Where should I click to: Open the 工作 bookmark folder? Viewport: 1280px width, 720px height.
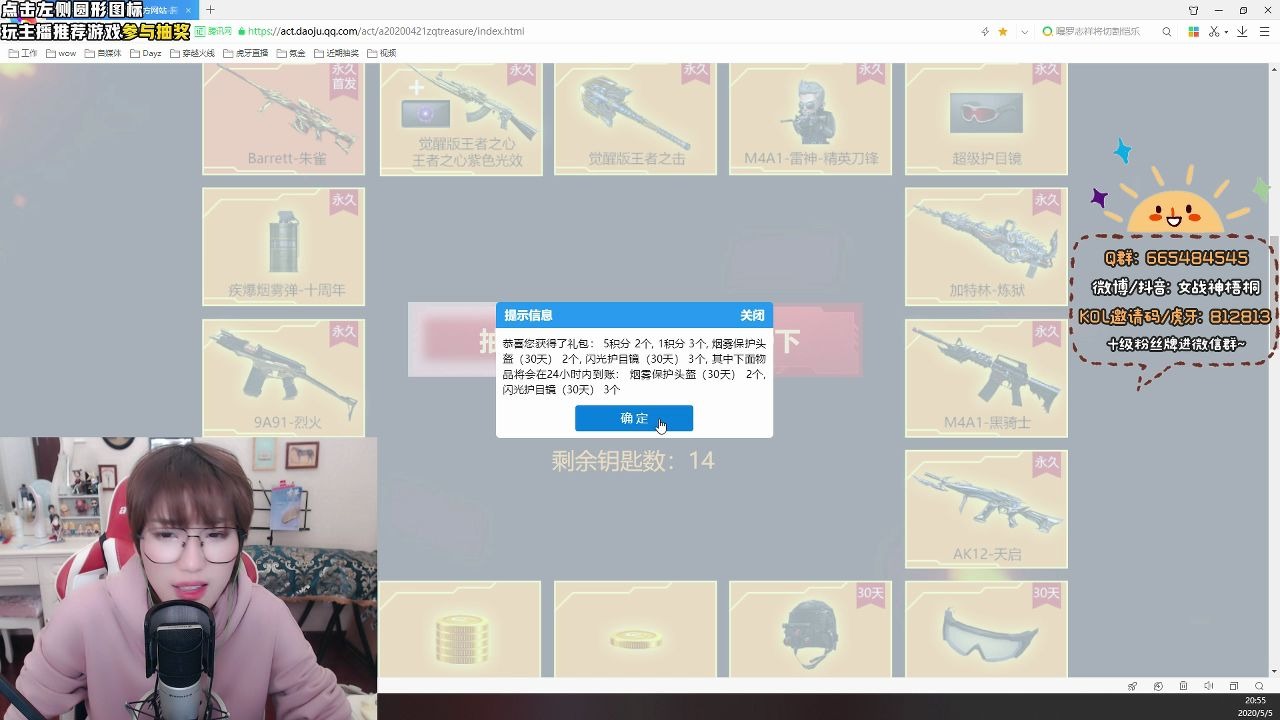[23, 53]
